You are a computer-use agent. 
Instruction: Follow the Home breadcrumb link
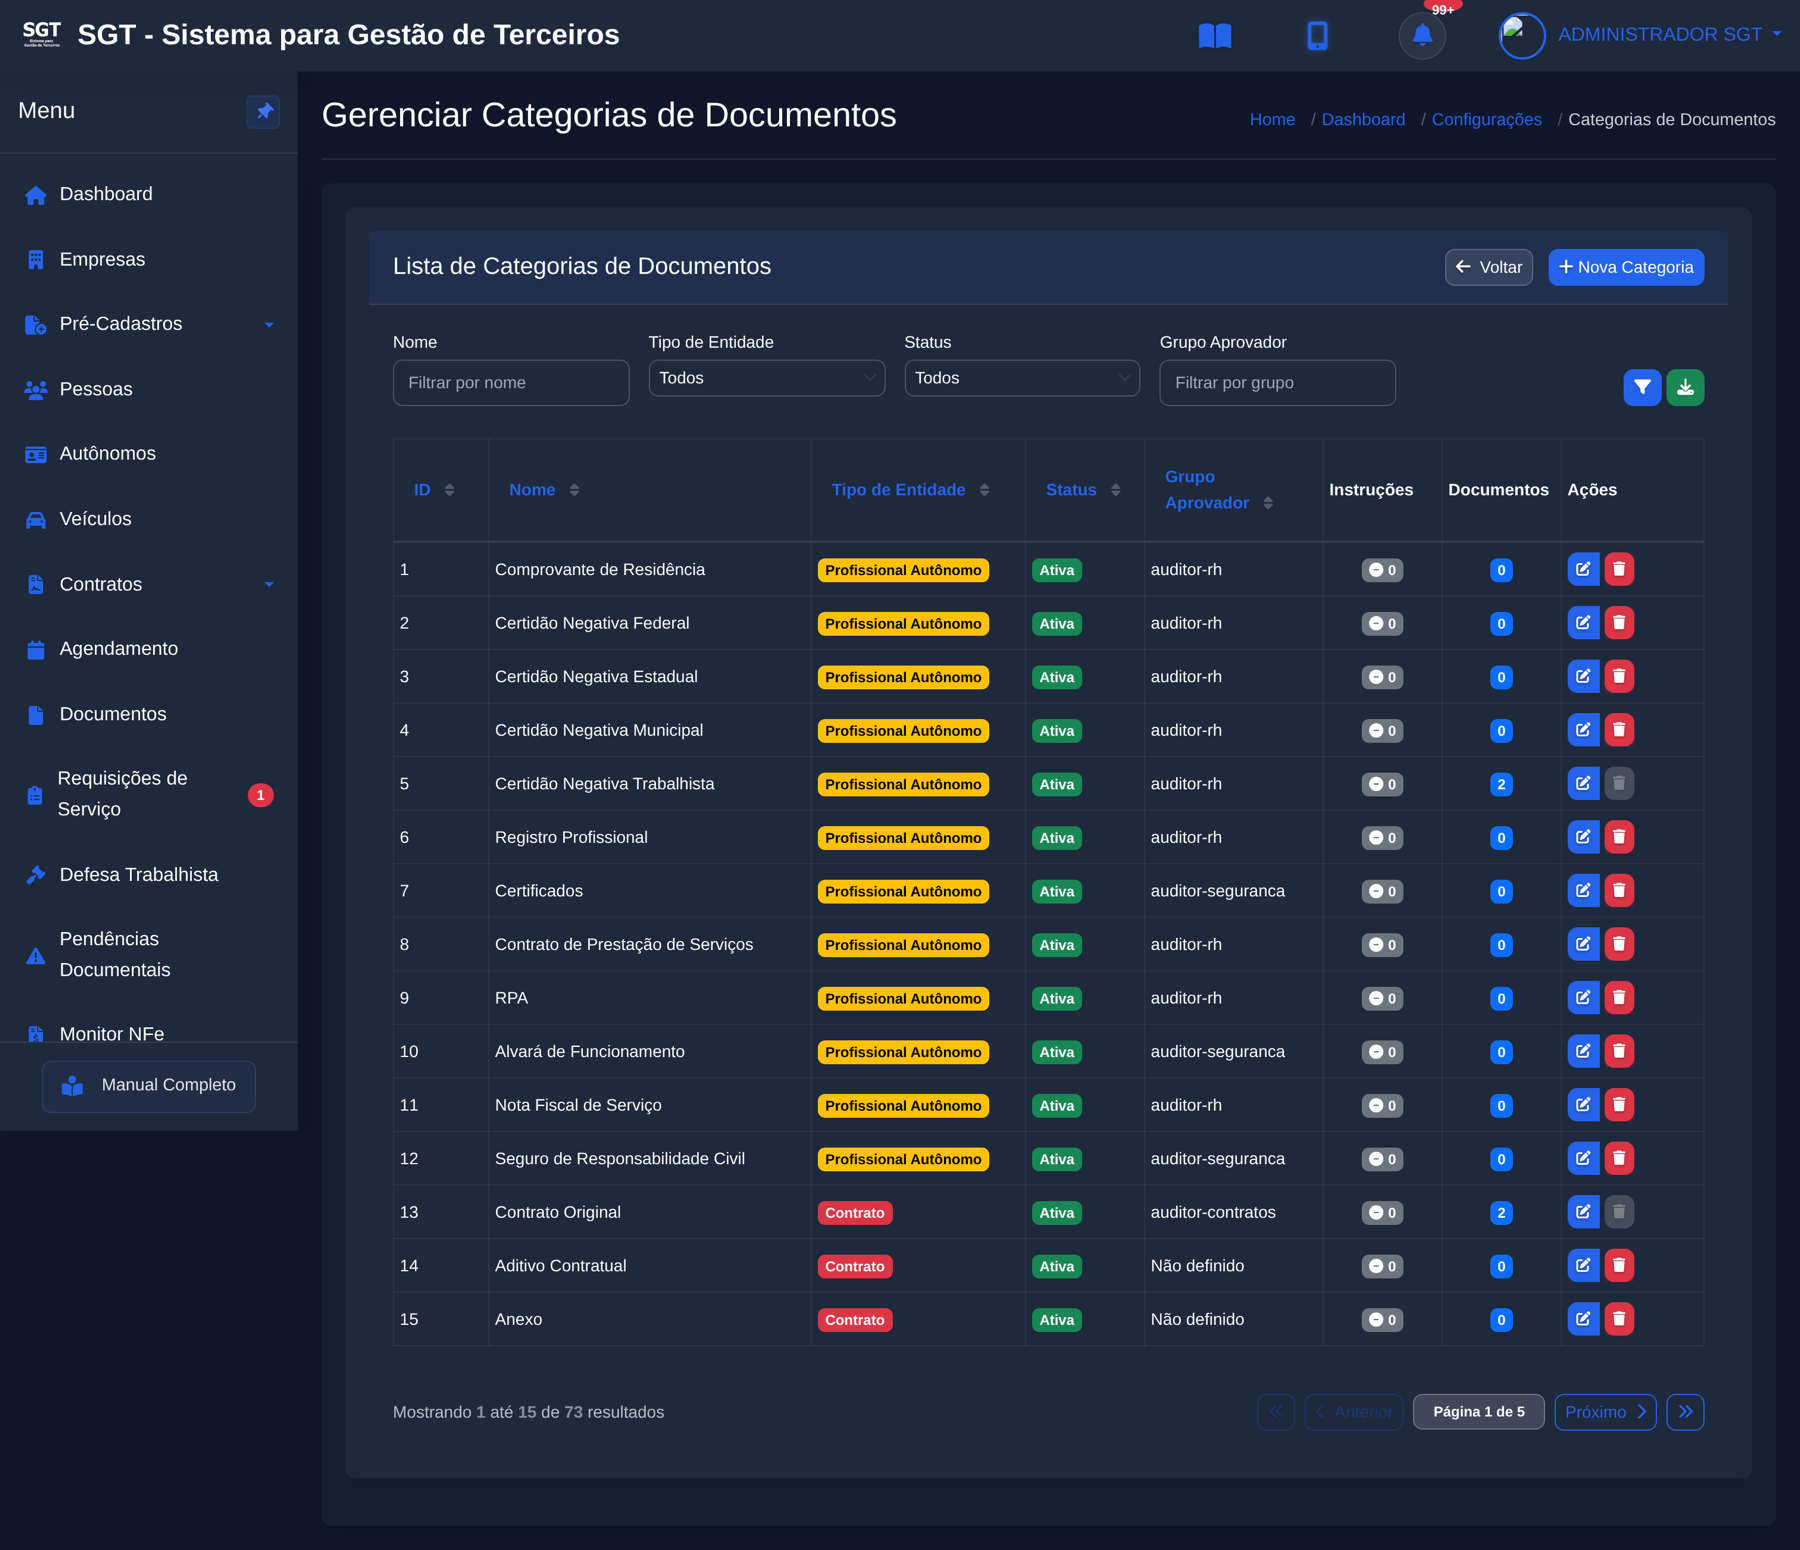1272,120
